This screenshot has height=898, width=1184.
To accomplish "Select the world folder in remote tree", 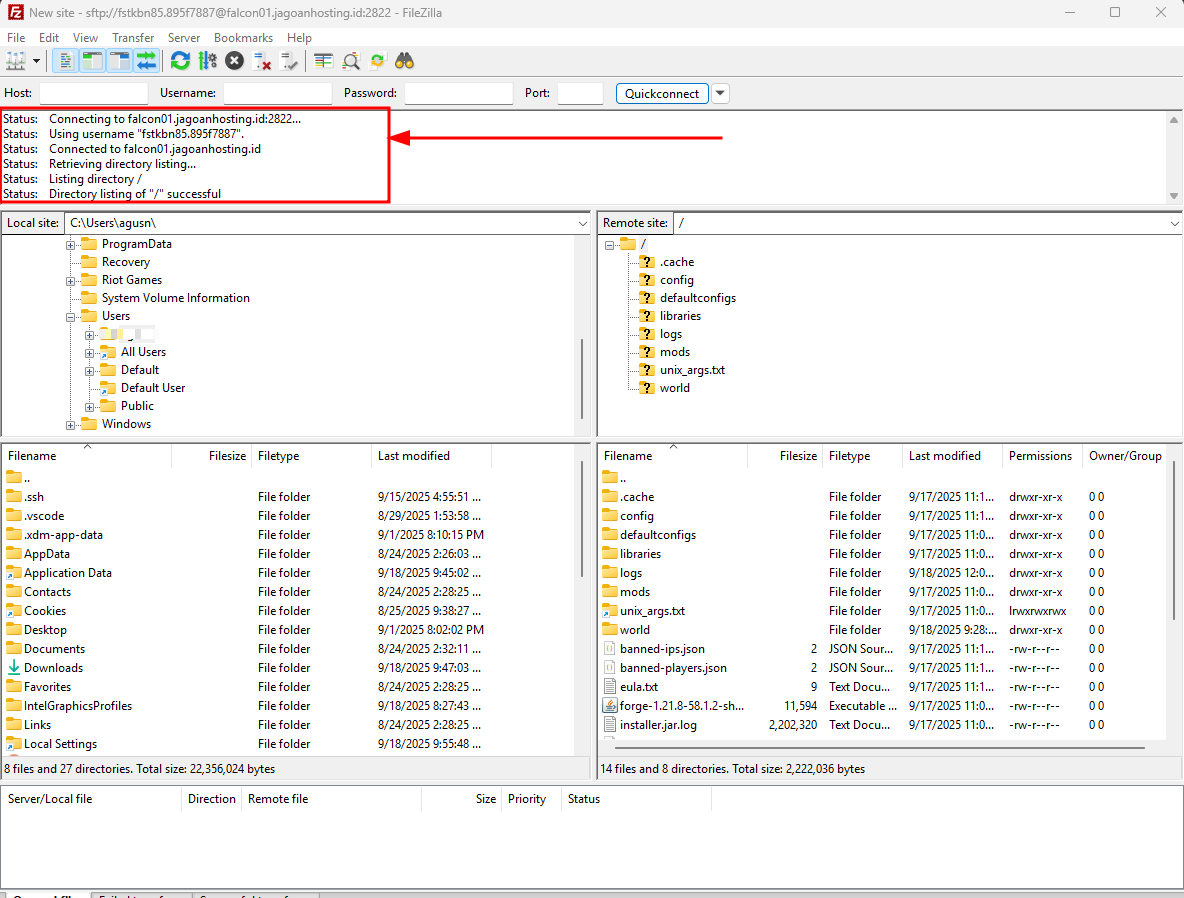I will click(x=674, y=388).
